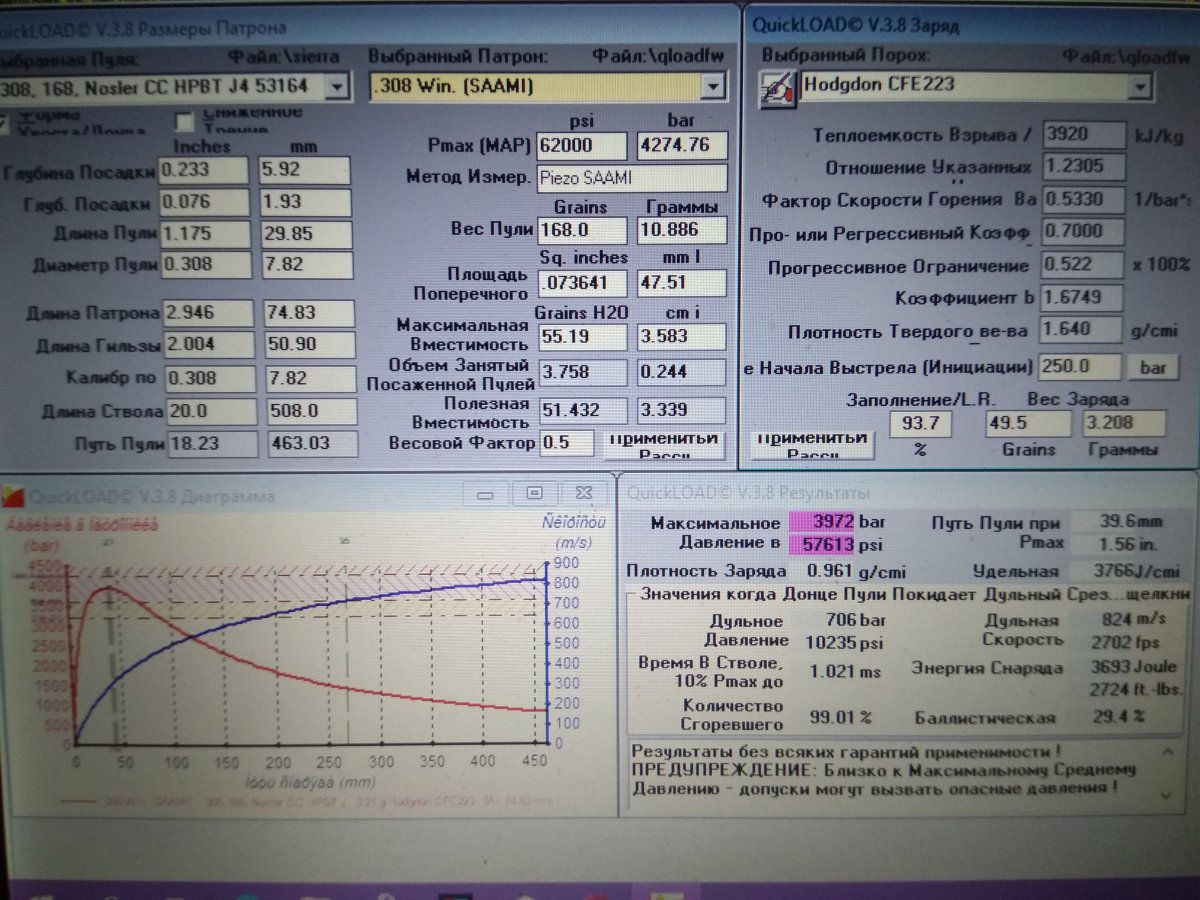1200x900 pixels.
Task: Click the burning rate factor 0.5330 field
Action: coord(1082,199)
